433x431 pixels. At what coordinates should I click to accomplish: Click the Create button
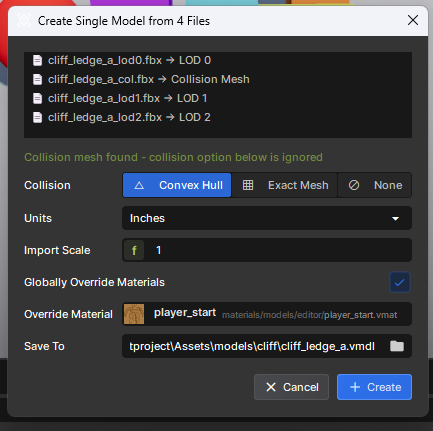coord(374,387)
